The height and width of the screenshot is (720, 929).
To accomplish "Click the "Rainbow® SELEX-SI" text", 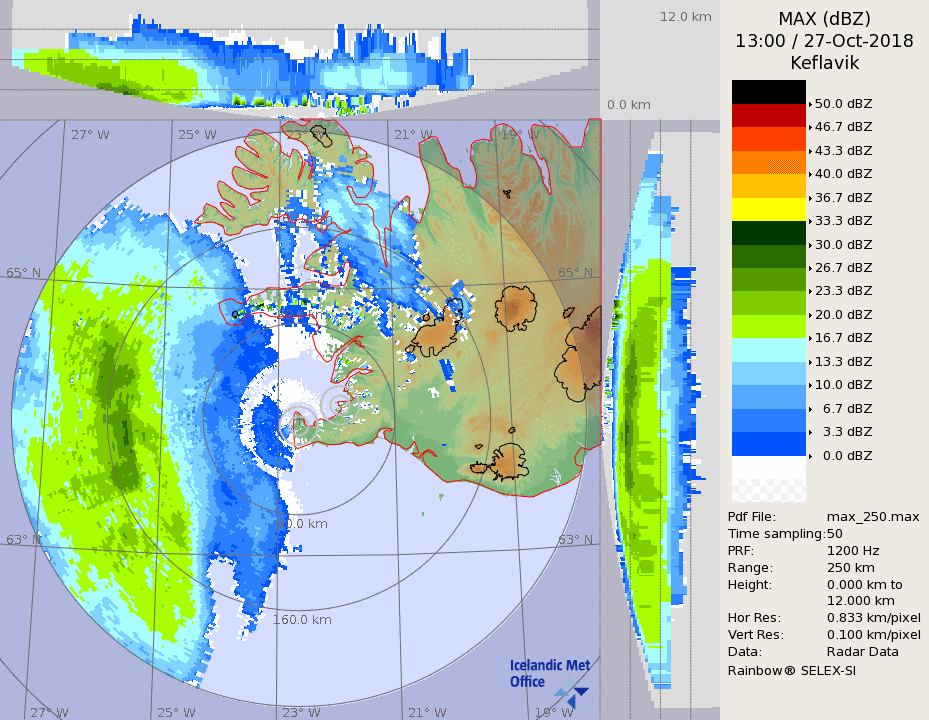I will pyautogui.click(x=791, y=670).
